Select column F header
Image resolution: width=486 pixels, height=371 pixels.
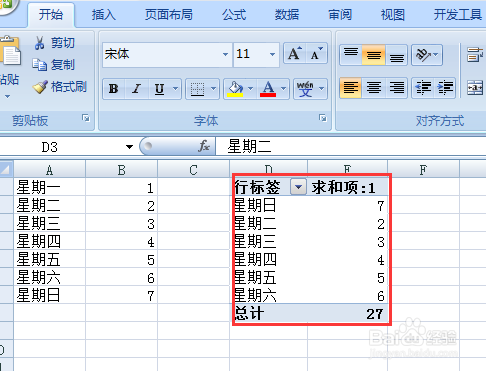(423, 170)
